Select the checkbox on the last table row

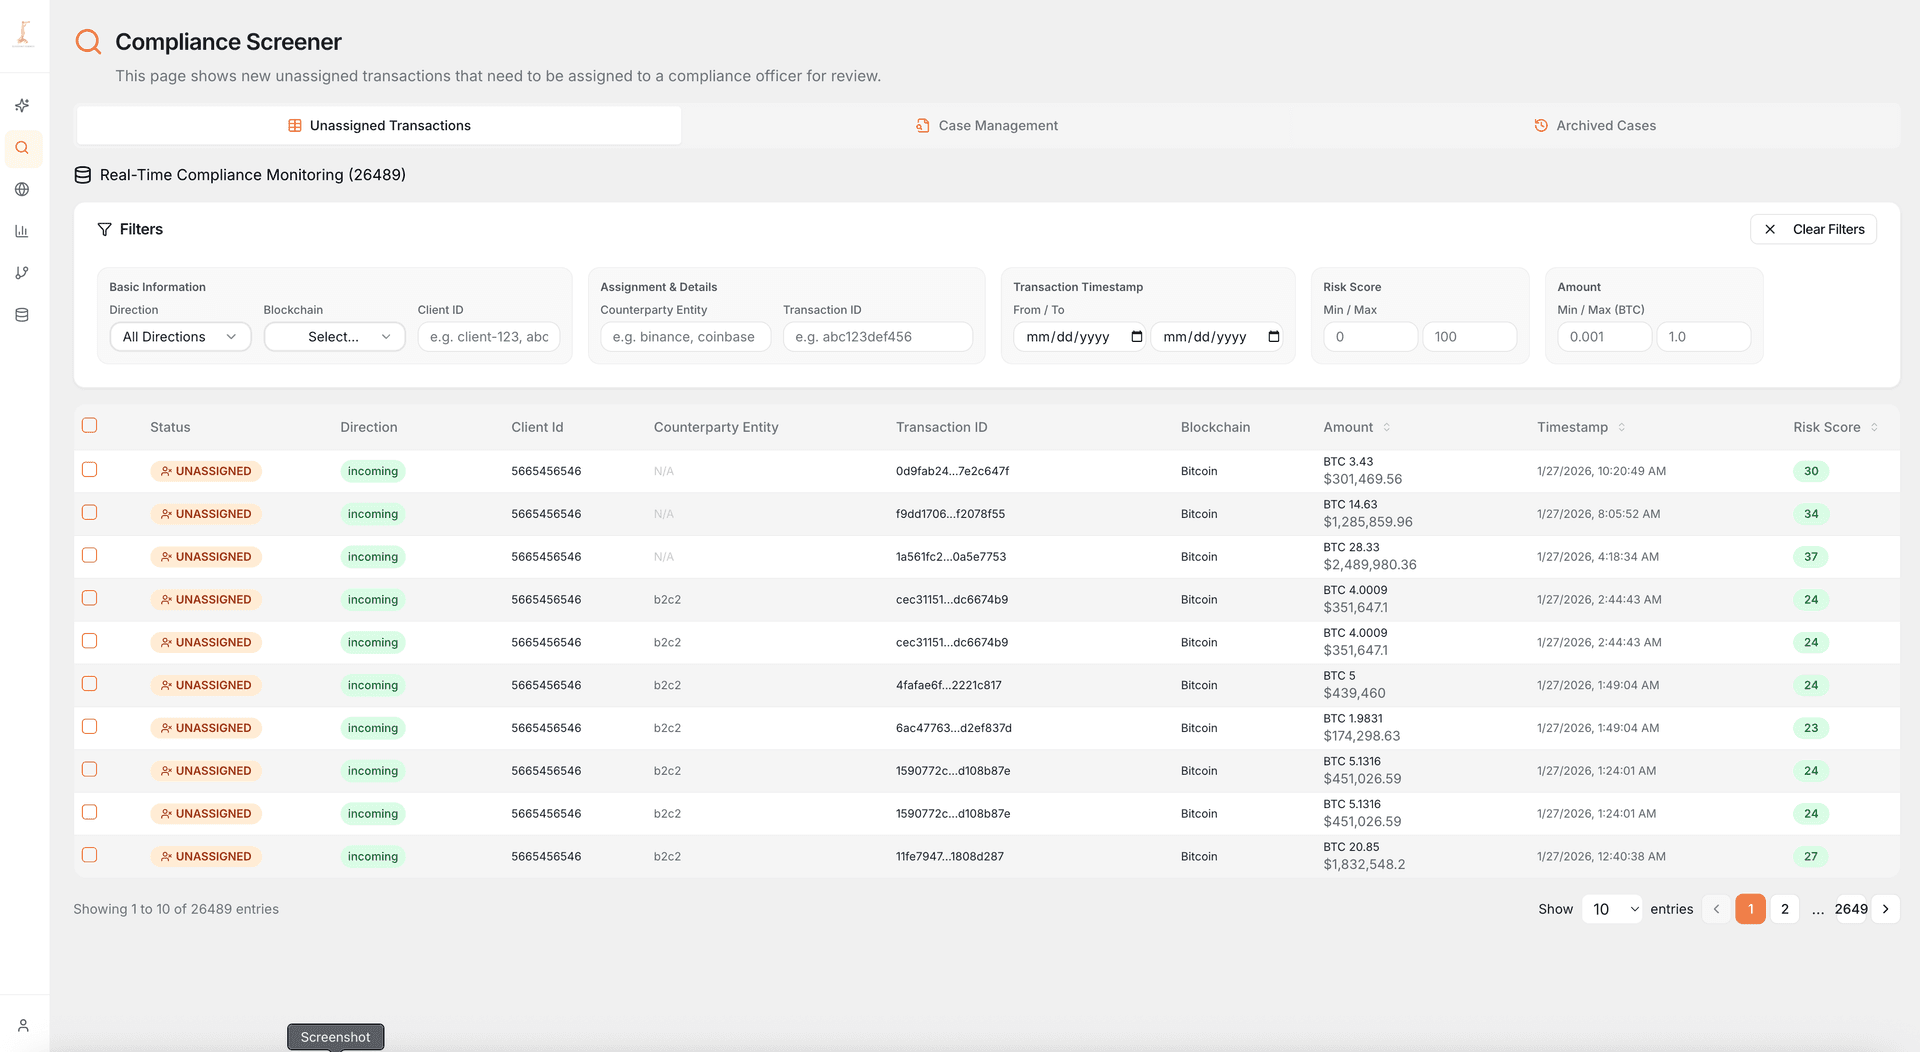89,855
